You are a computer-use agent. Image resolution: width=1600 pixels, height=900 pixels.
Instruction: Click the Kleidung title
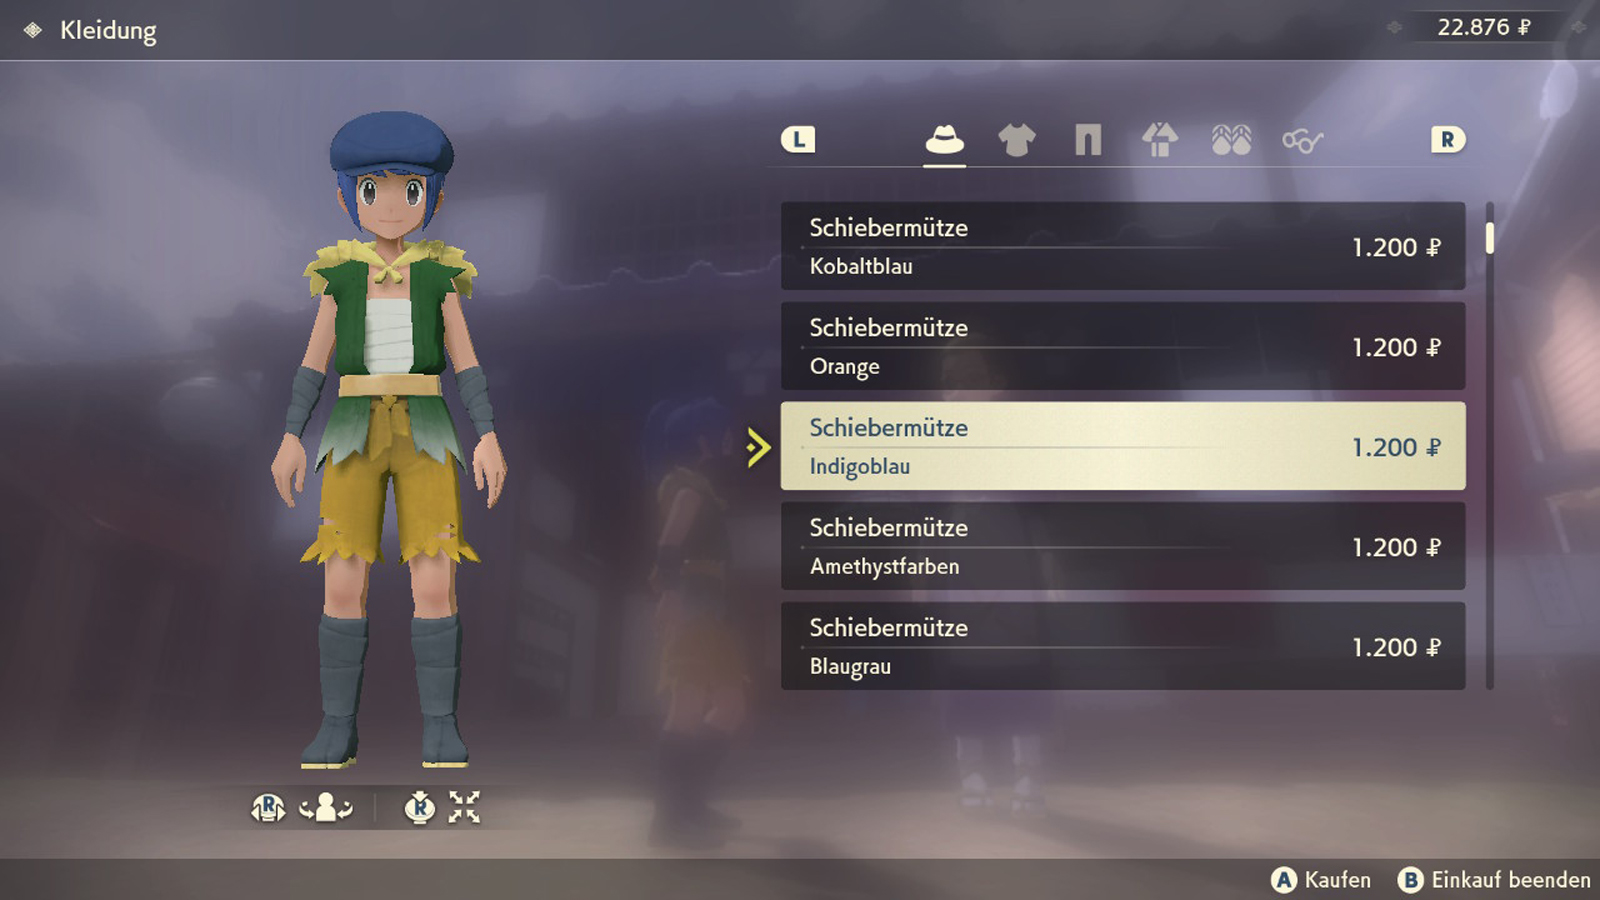[108, 31]
